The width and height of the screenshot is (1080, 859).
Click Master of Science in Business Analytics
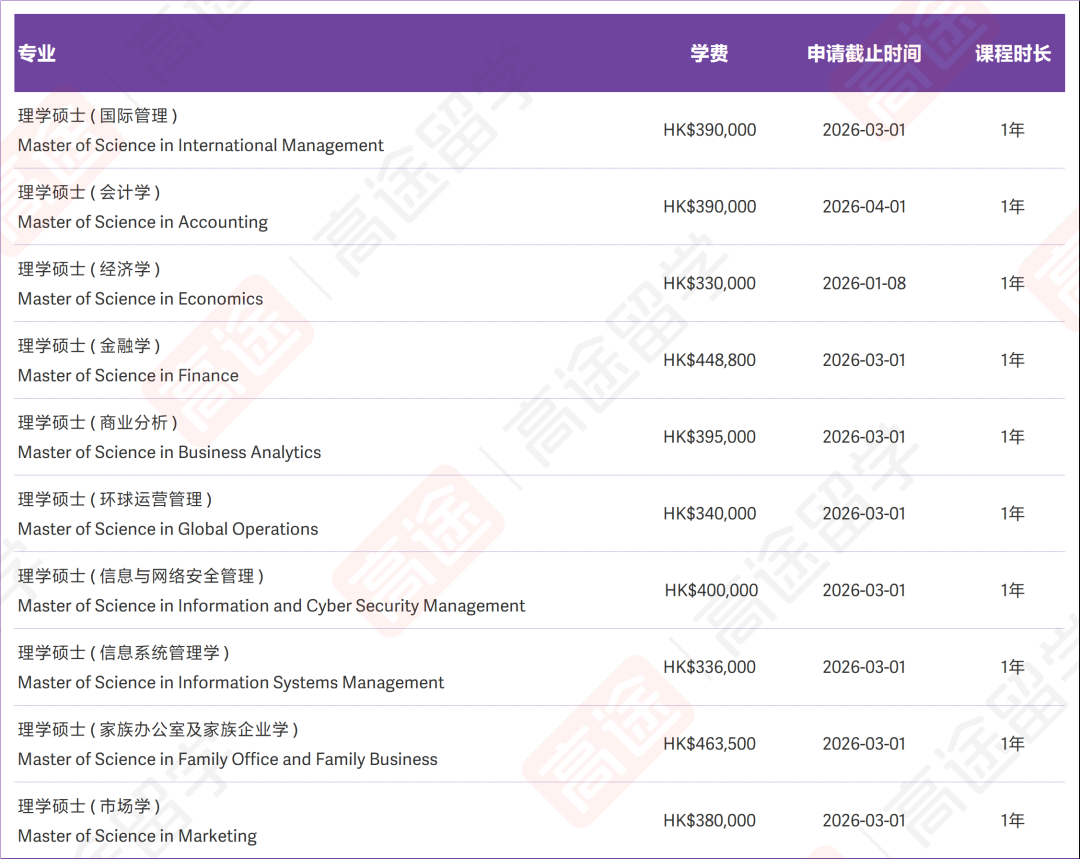coord(169,452)
